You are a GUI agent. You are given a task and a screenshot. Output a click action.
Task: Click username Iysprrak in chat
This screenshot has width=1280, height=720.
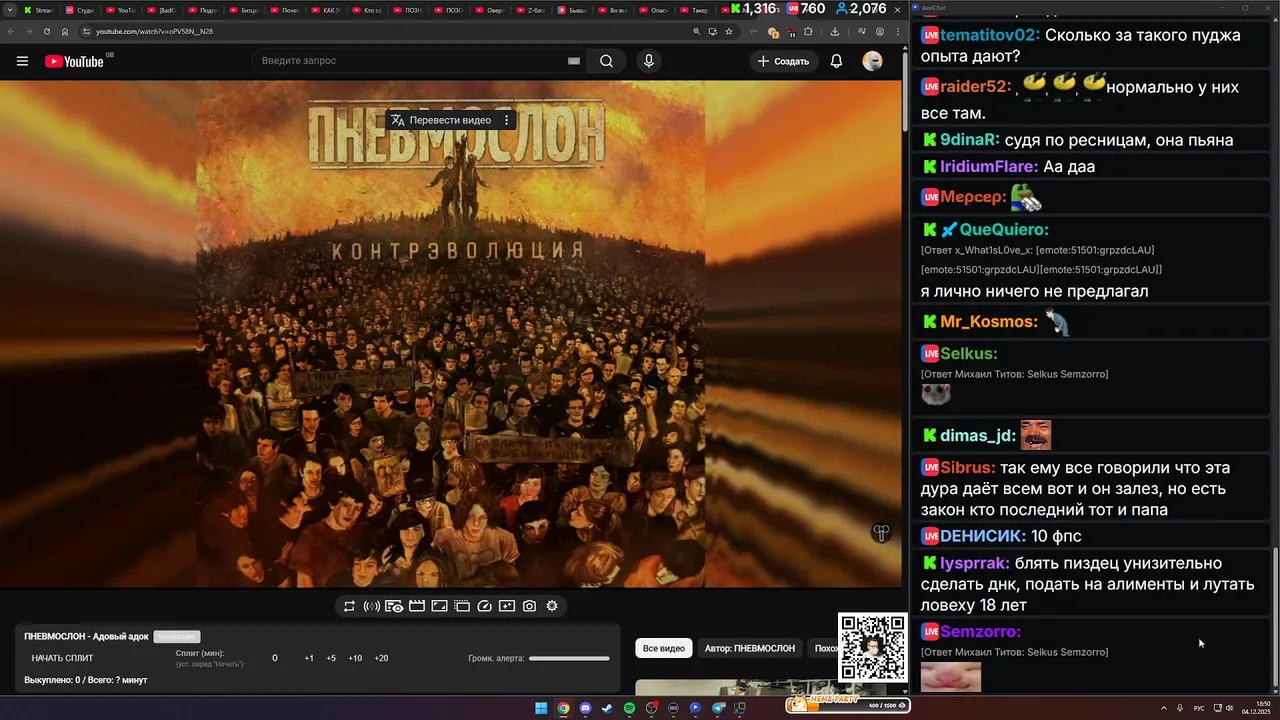[974, 563]
